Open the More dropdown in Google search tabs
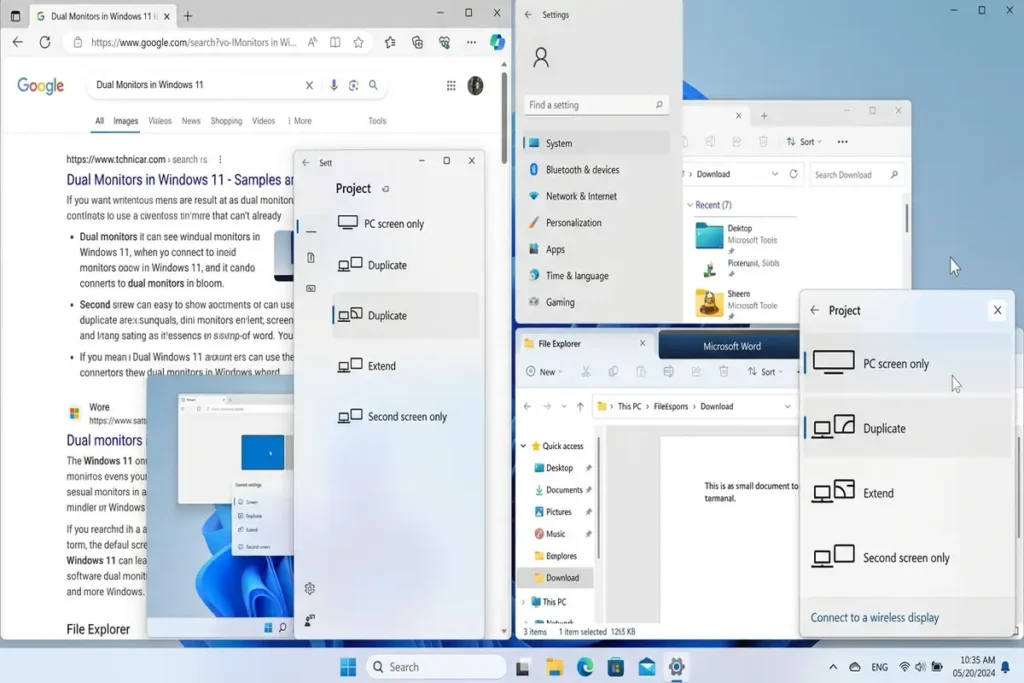This screenshot has width=1024, height=683. coord(300,121)
